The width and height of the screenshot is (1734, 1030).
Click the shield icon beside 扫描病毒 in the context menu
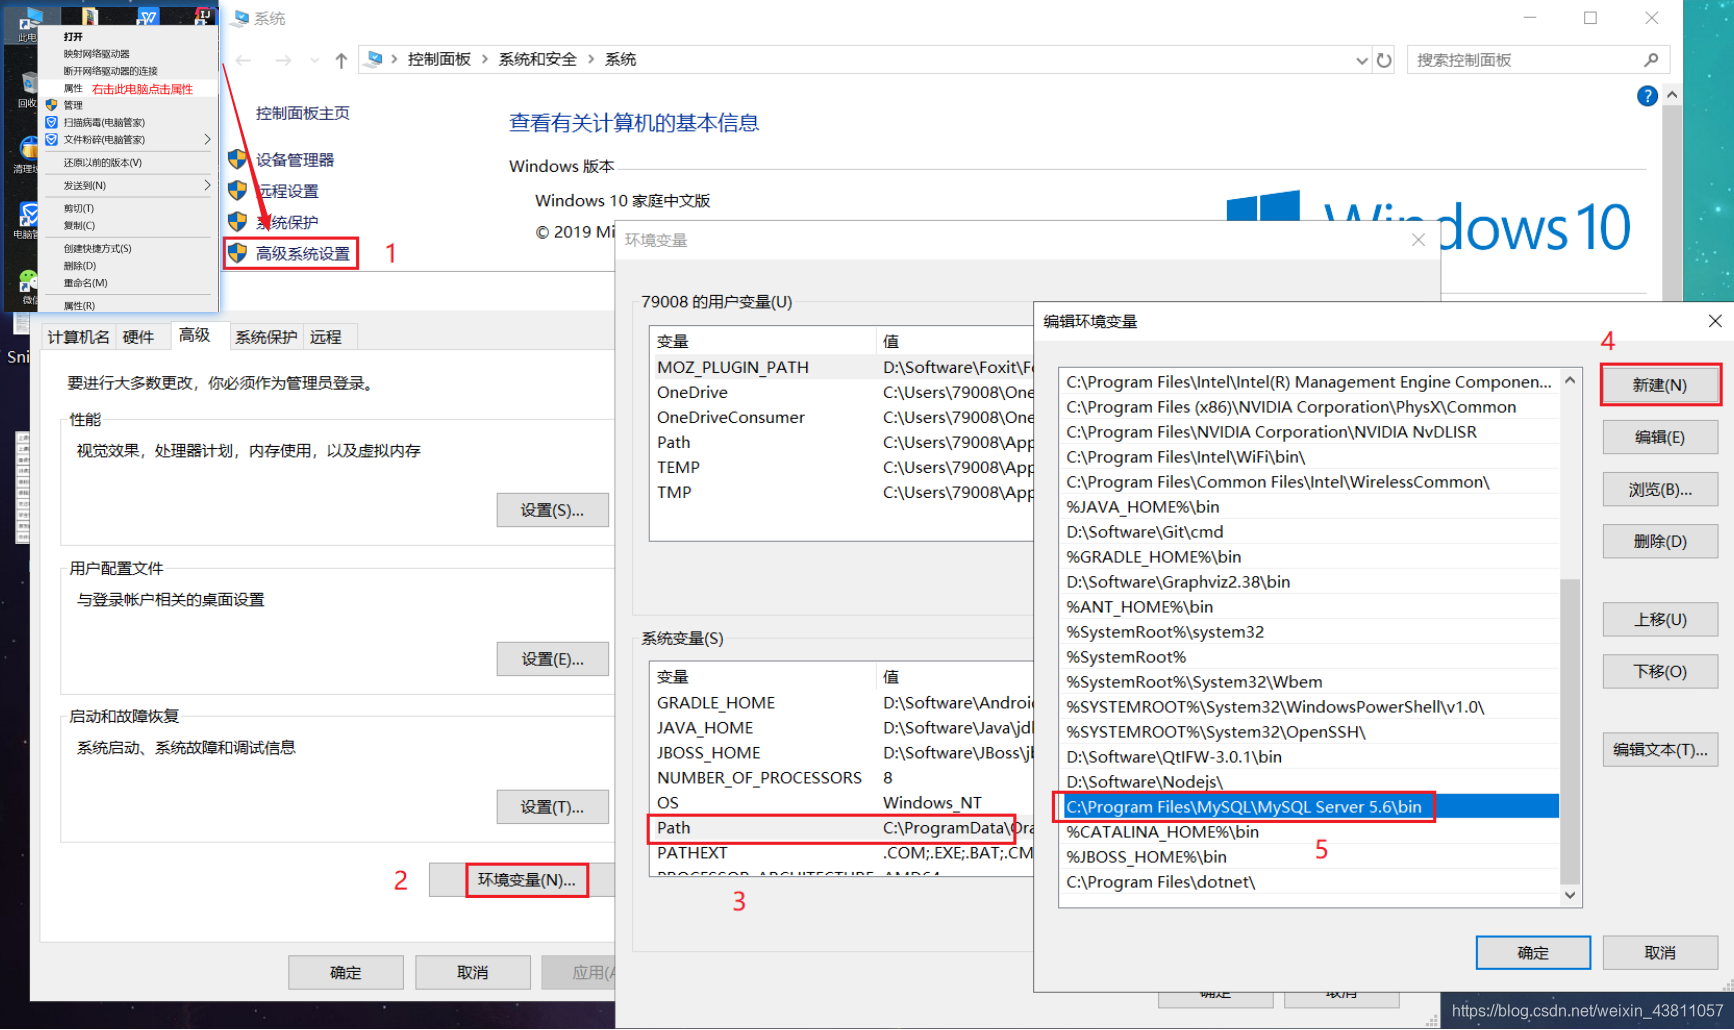(51, 122)
